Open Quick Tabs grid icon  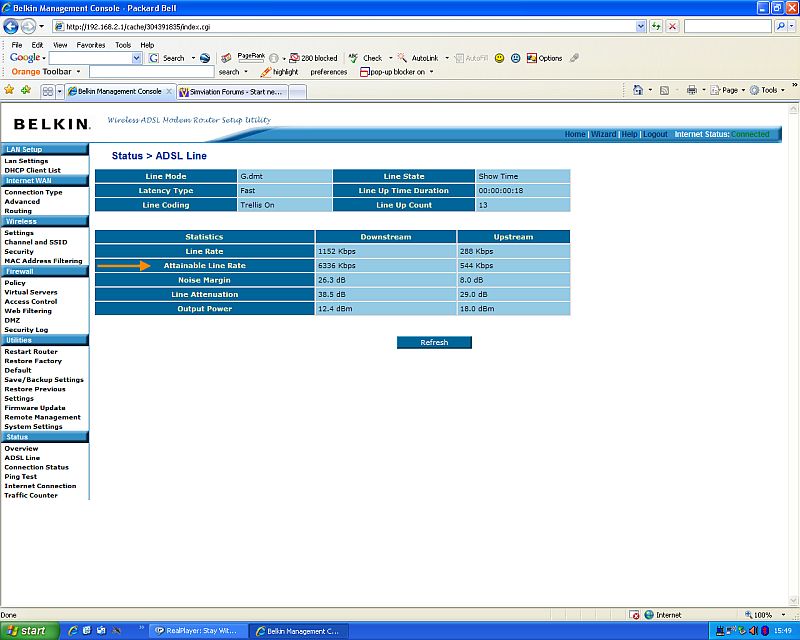point(47,91)
